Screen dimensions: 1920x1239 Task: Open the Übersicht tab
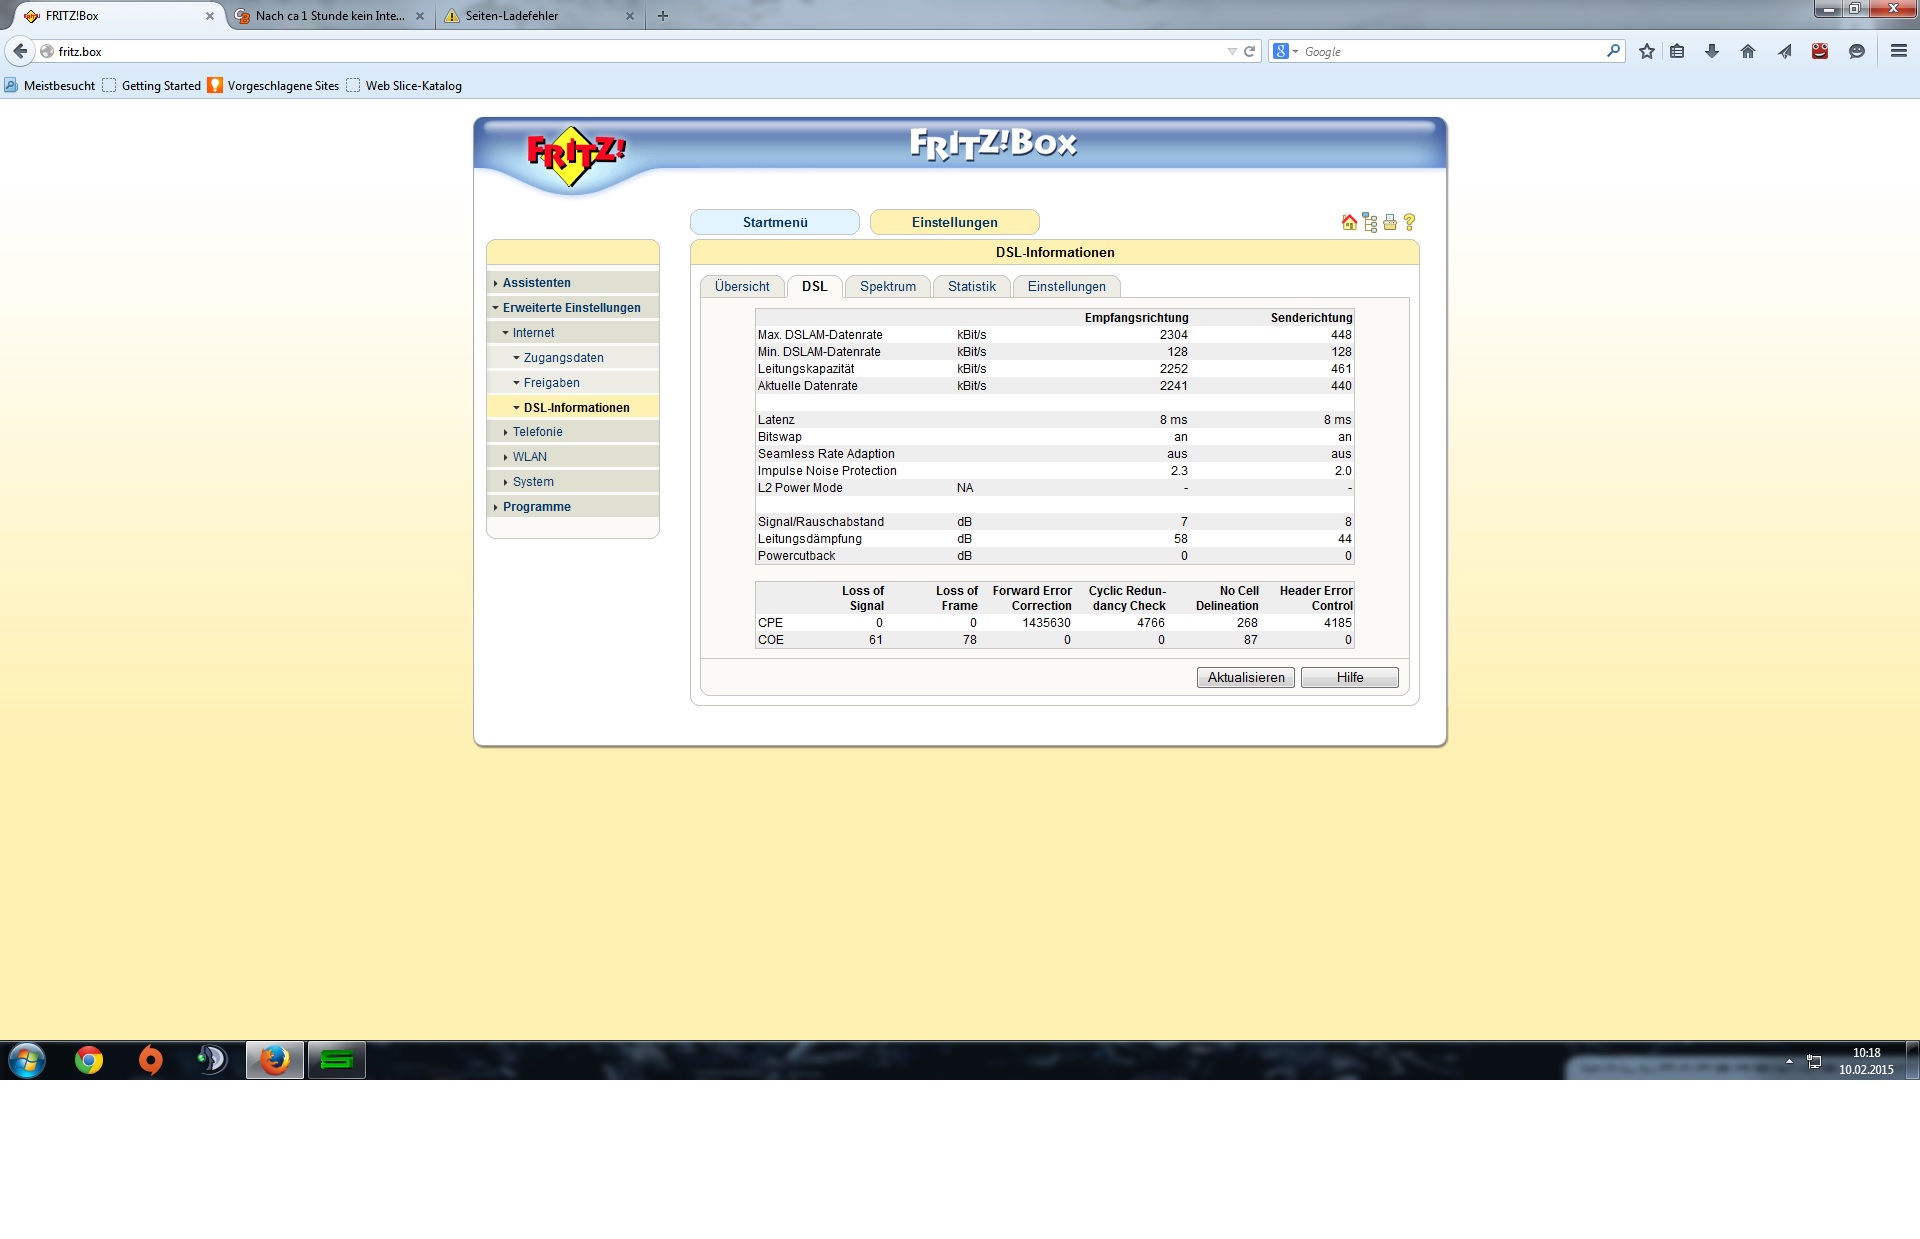click(x=742, y=287)
